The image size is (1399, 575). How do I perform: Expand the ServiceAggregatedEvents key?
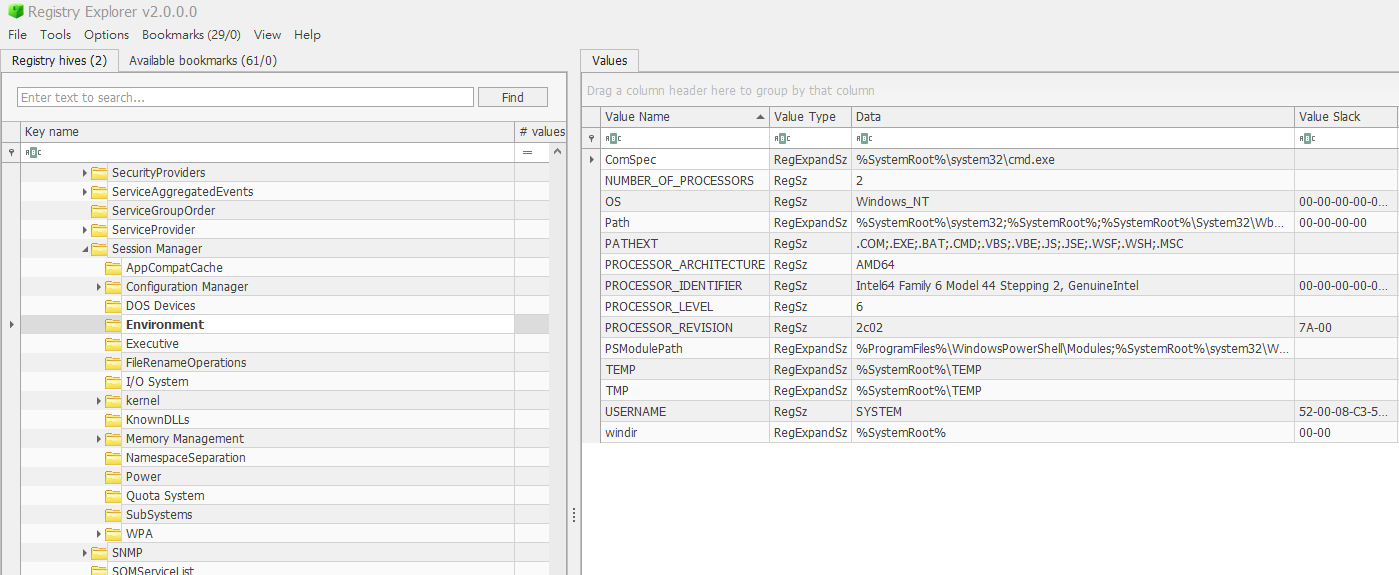coord(85,192)
